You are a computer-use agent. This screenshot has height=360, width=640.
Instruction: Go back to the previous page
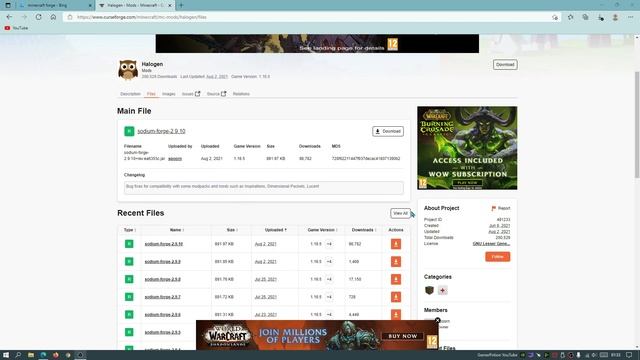(9, 17)
